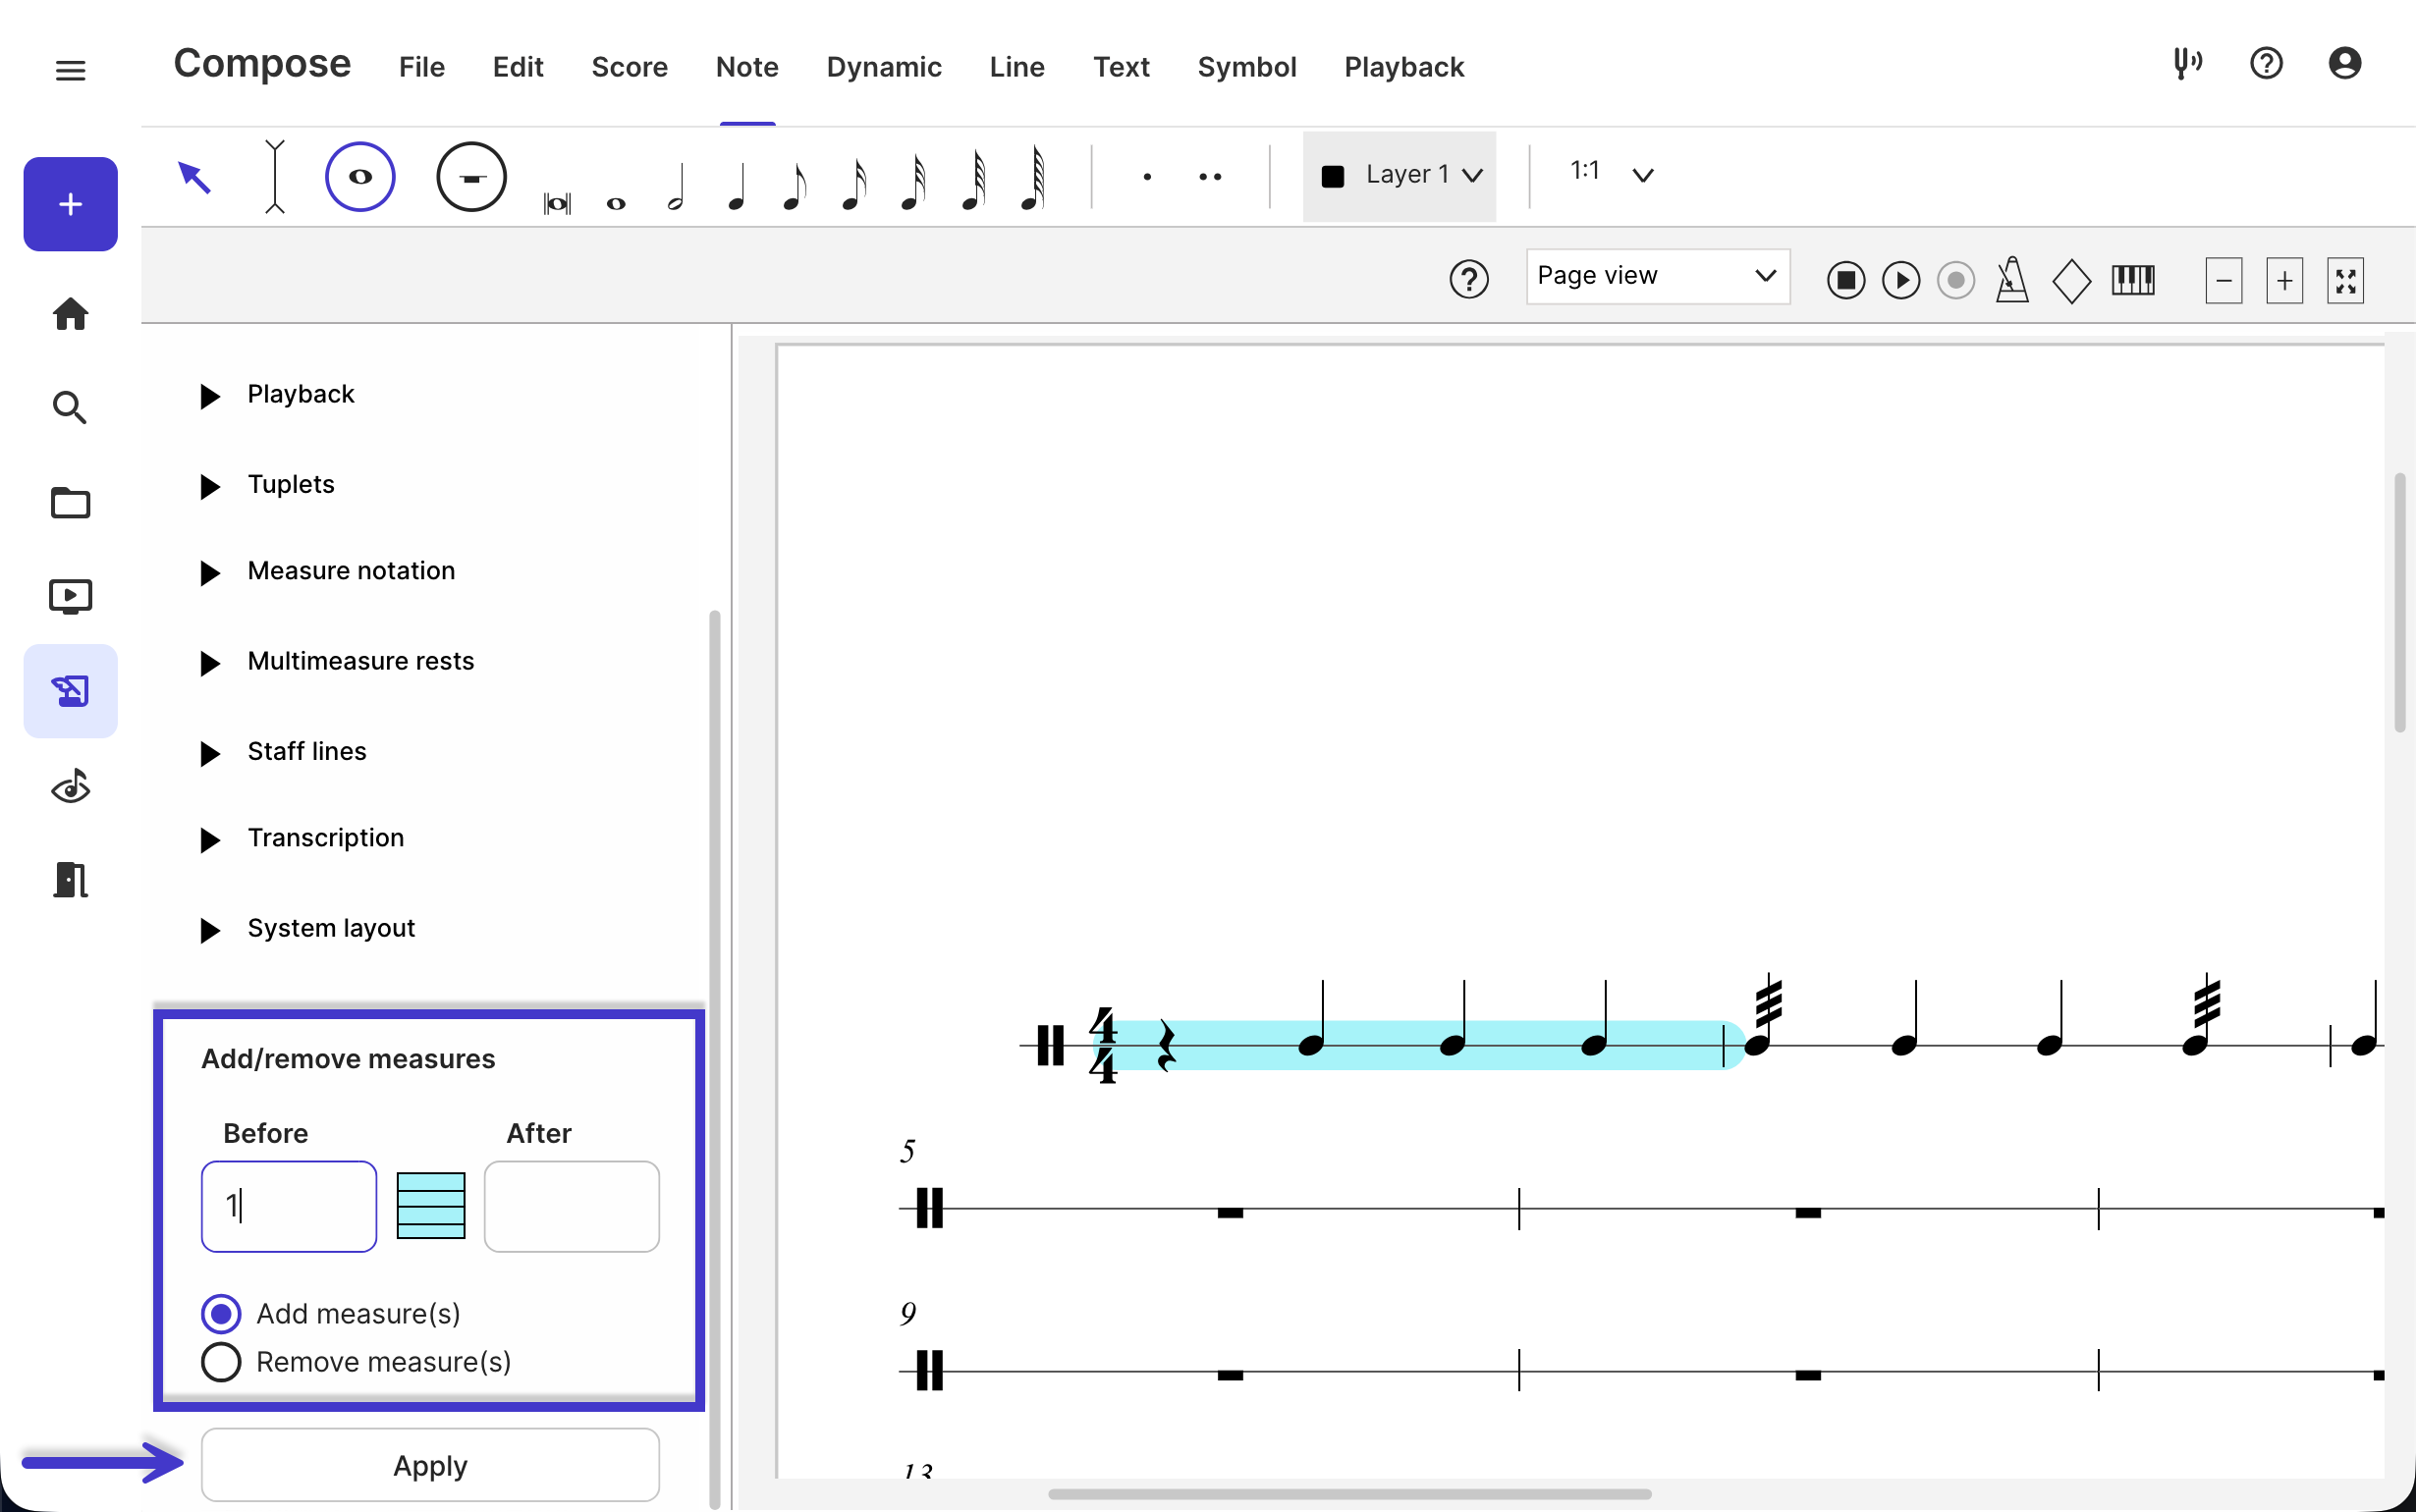
Task: Open the top-right help icon
Action: point(2266,64)
